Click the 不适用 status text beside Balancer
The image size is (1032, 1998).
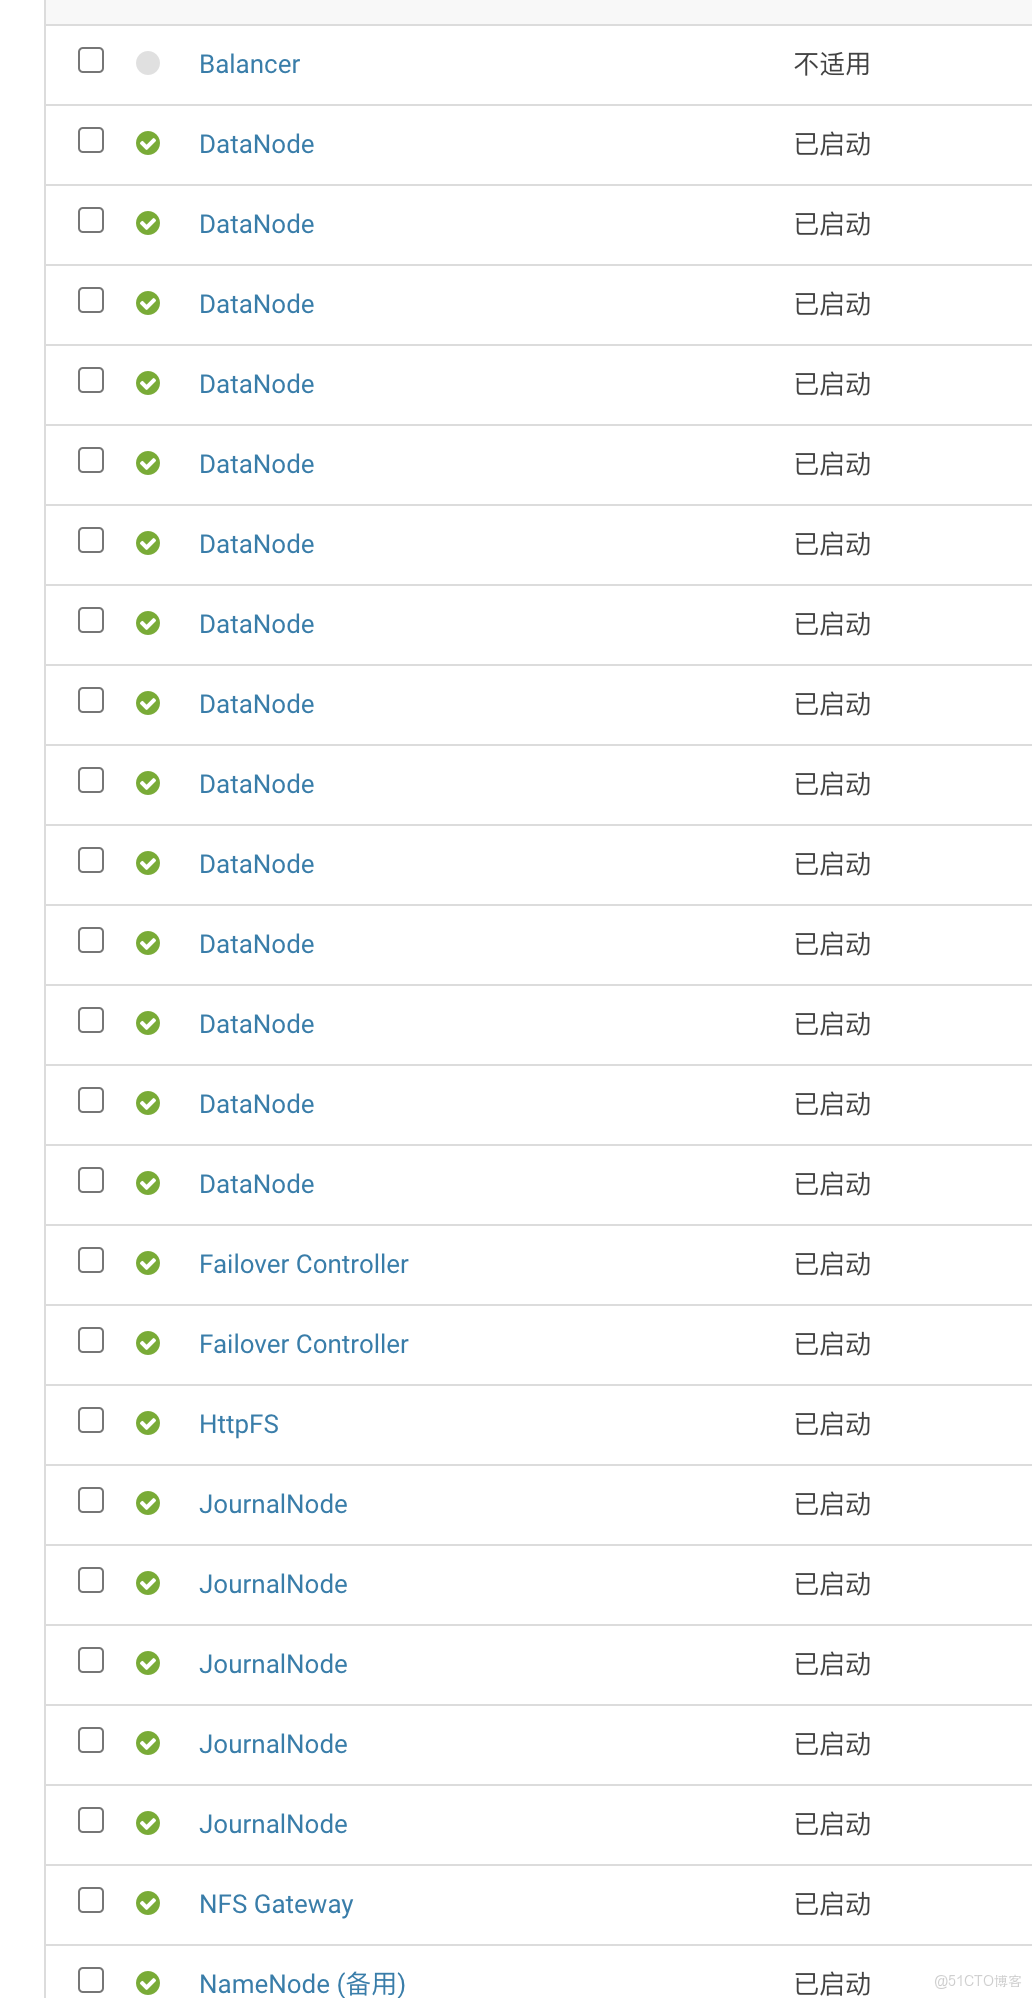pos(831,63)
